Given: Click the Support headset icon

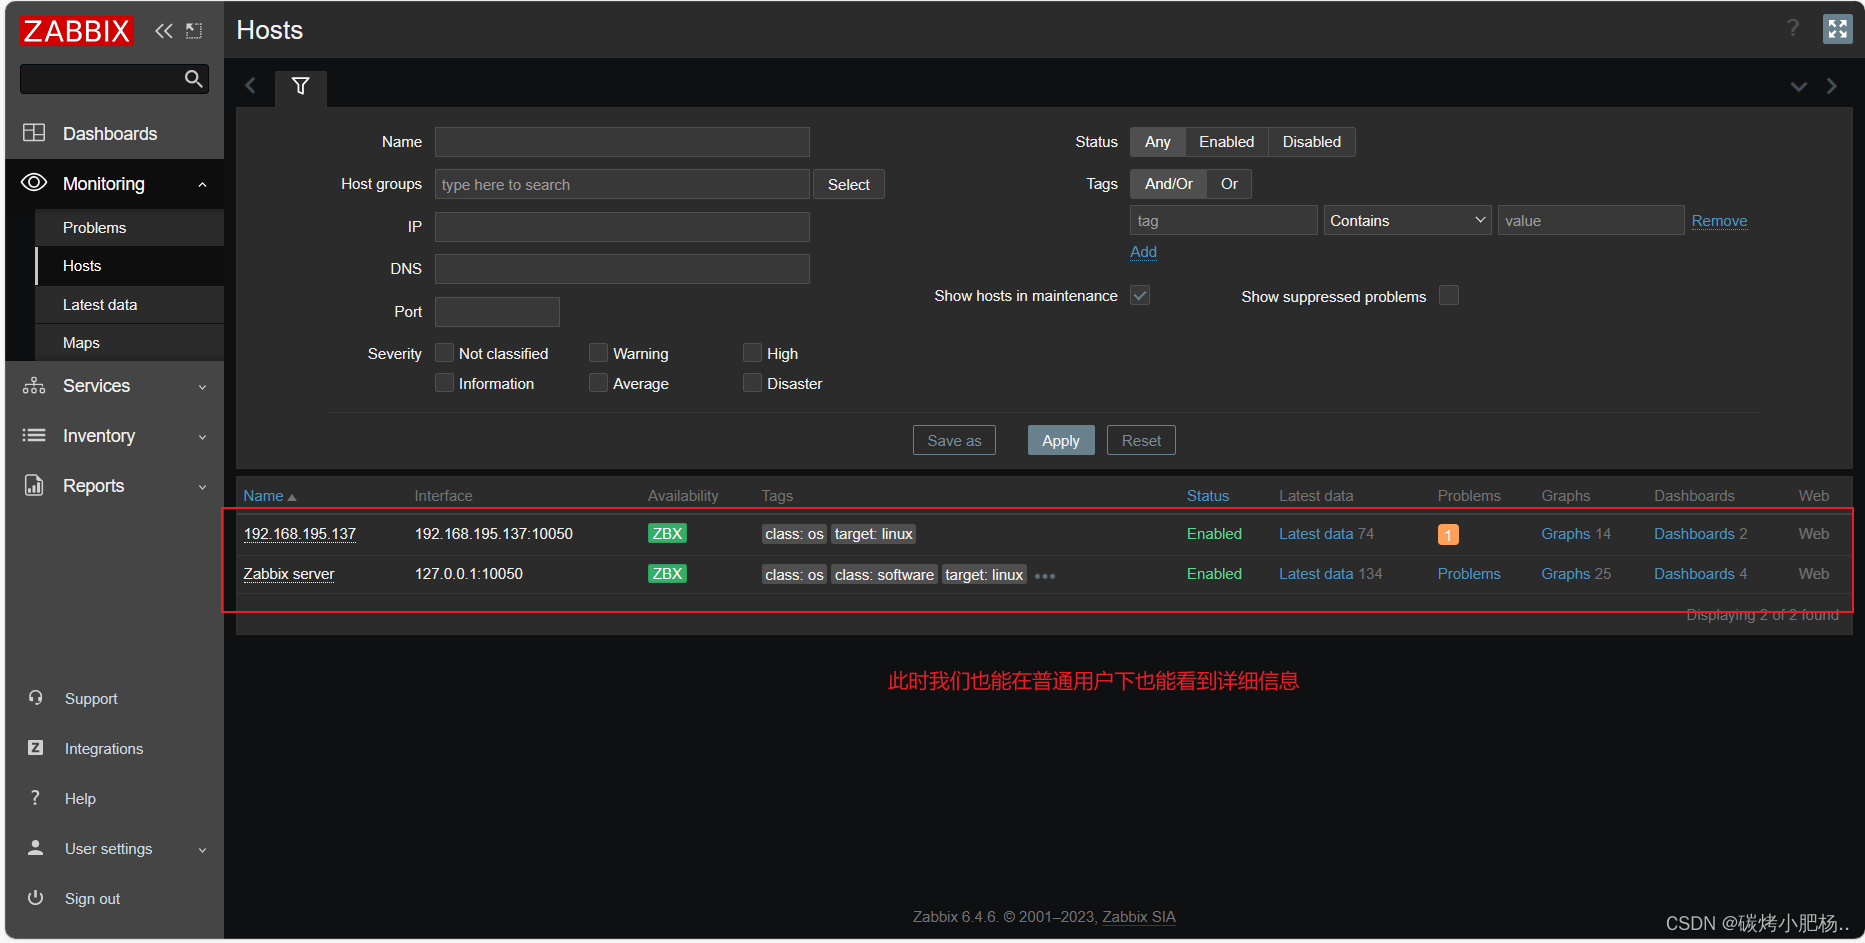Looking at the screenshot, I should [35, 698].
